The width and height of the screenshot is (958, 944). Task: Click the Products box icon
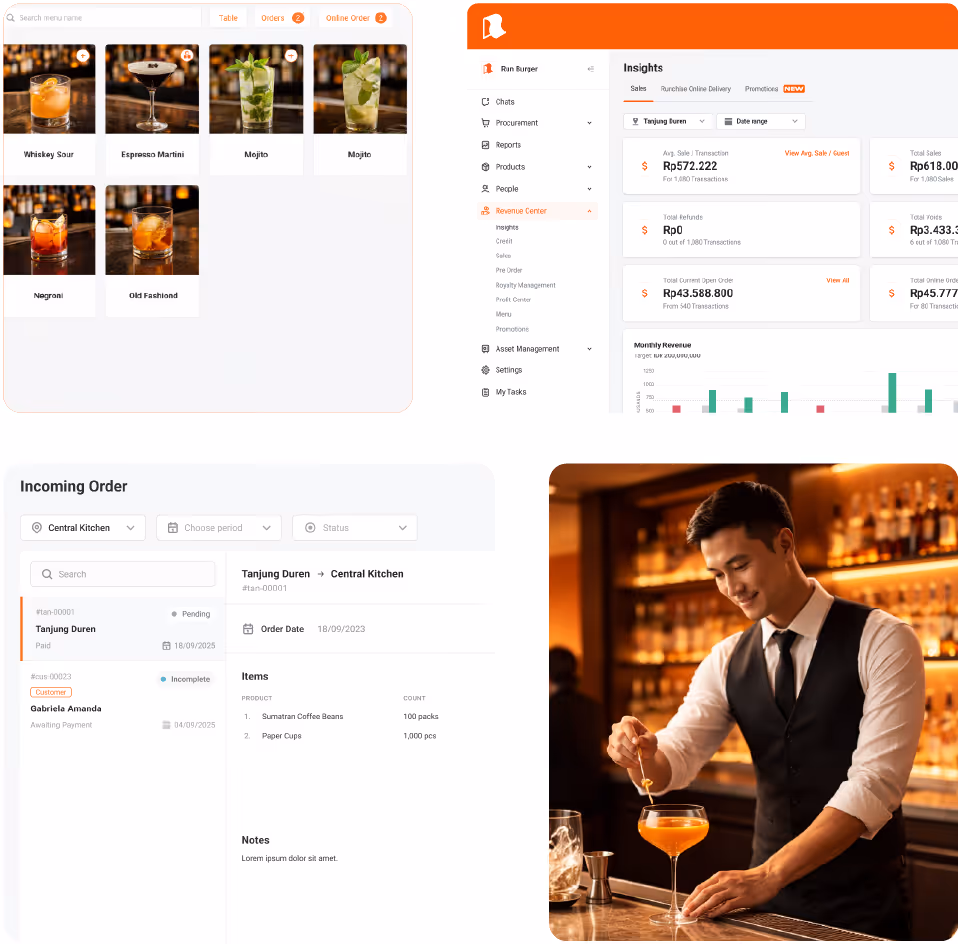(487, 166)
